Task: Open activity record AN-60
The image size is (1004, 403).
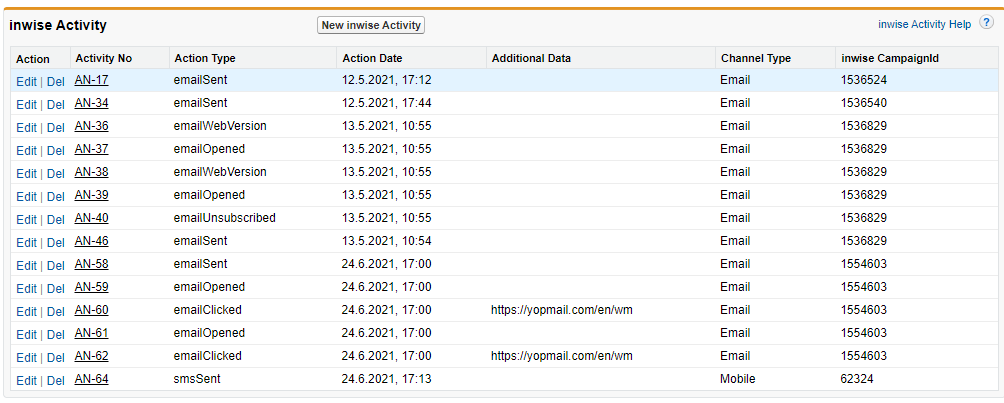Action: pos(92,310)
